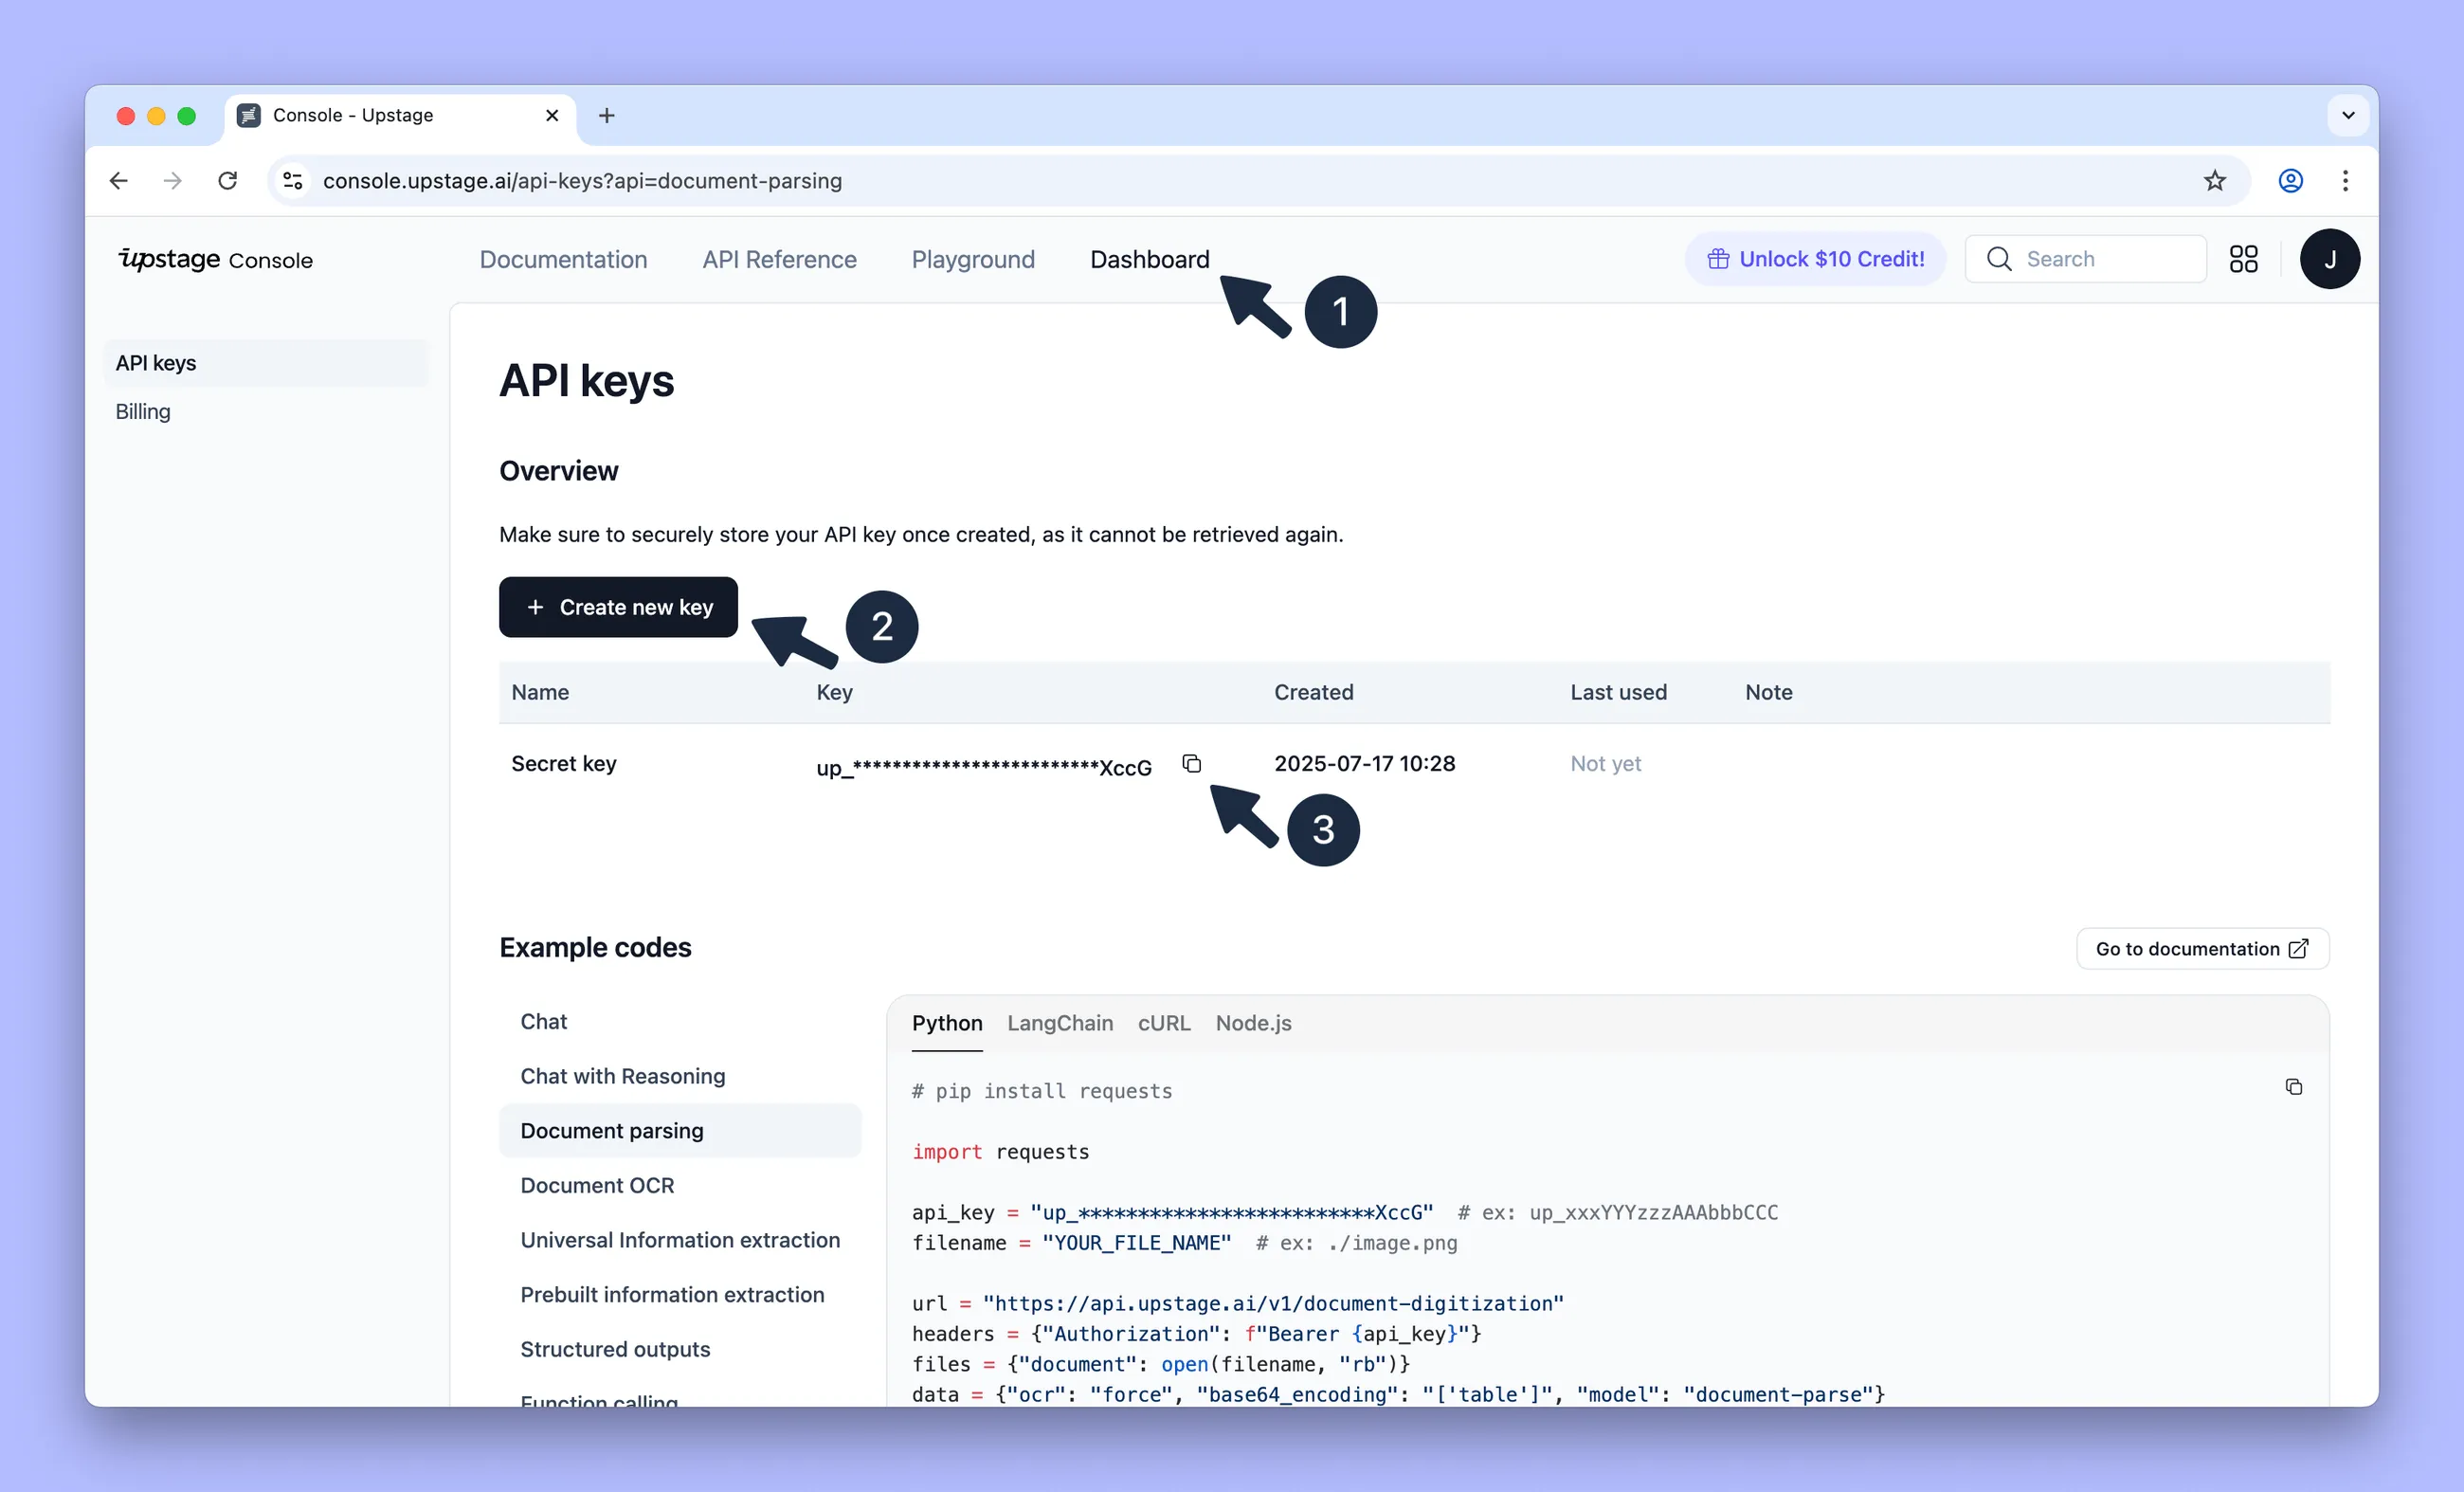This screenshot has width=2464, height=1492.
Task: Focus the Search input field
Action: (x=2100, y=260)
